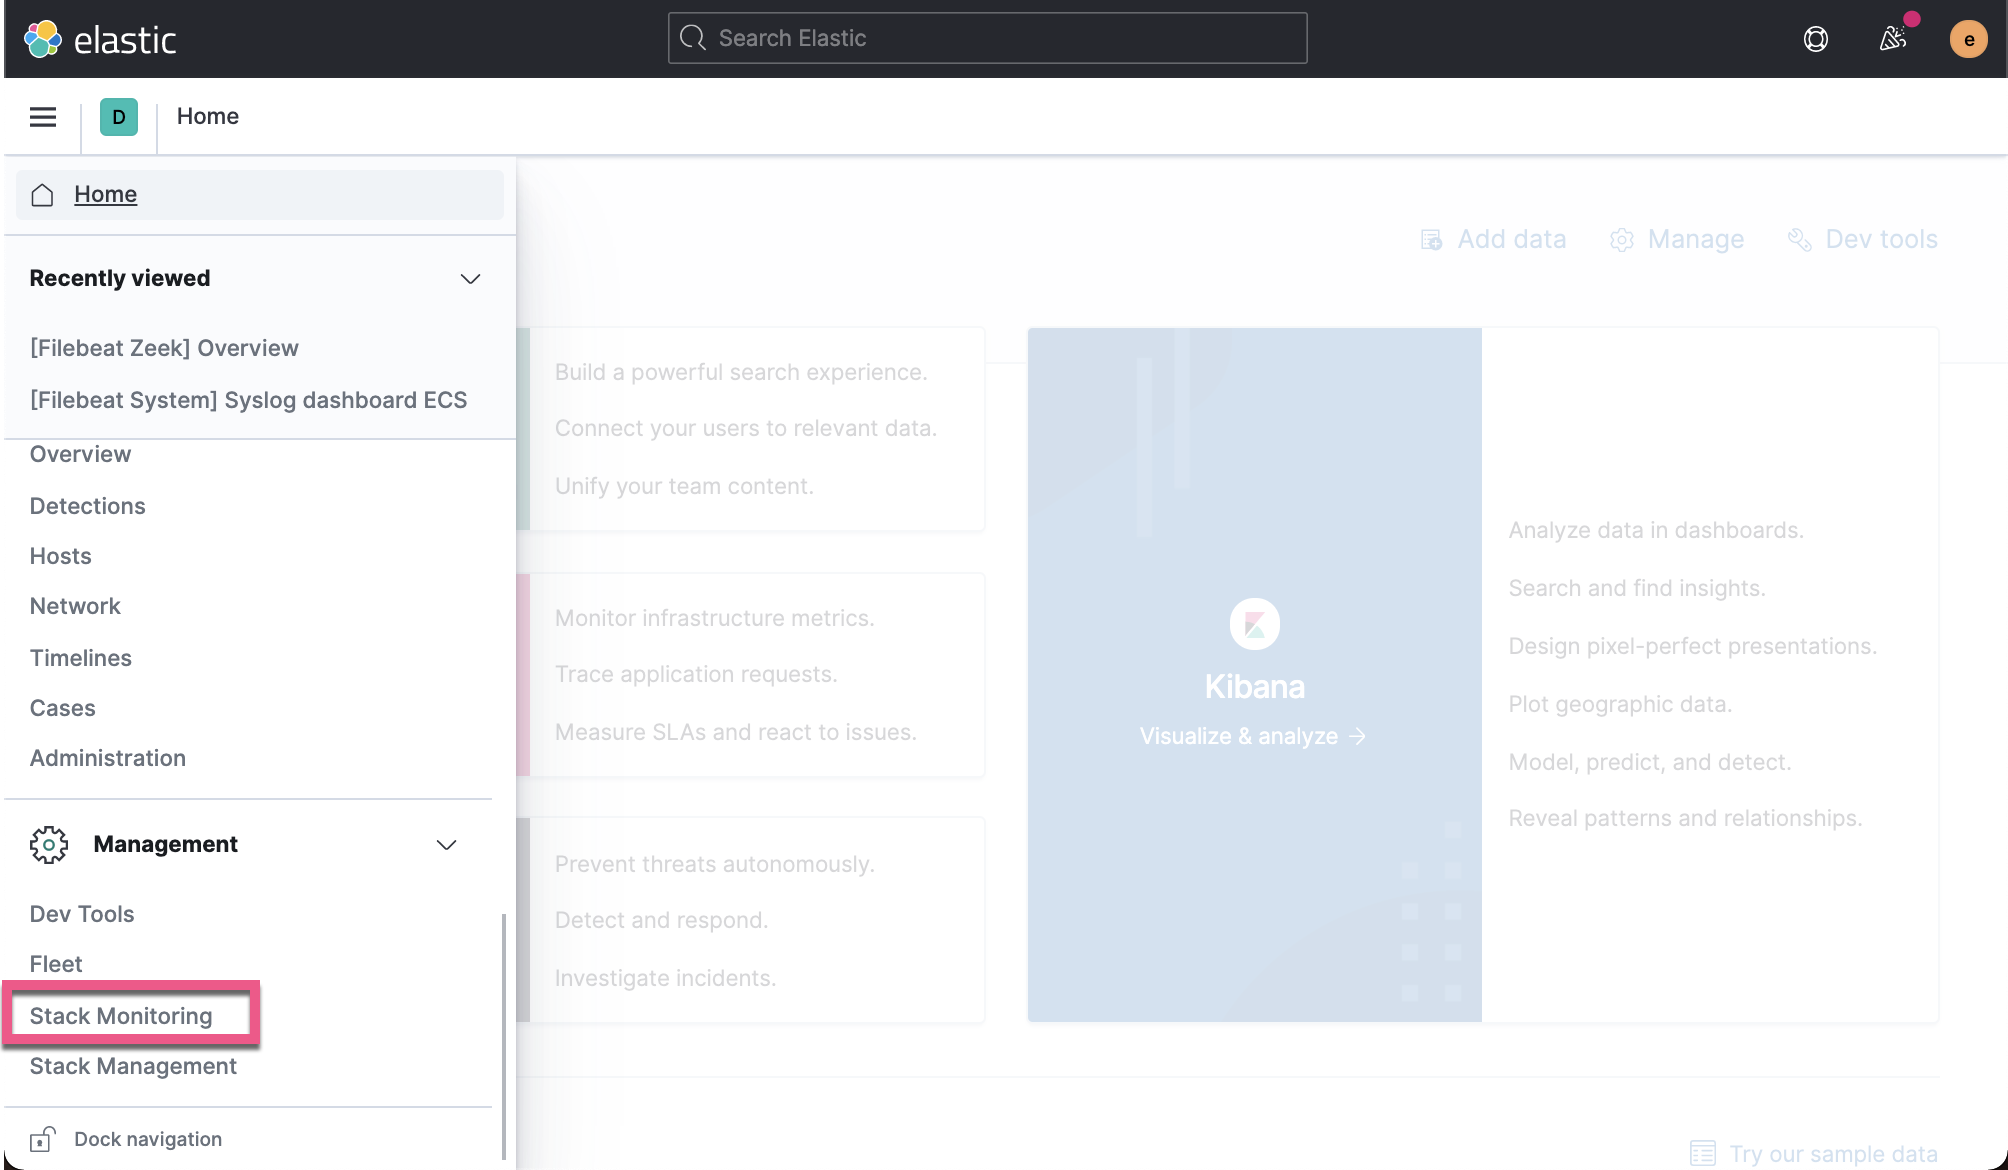2008x1170 pixels.
Task: Click the Home house icon in navigation
Action: point(42,194)
